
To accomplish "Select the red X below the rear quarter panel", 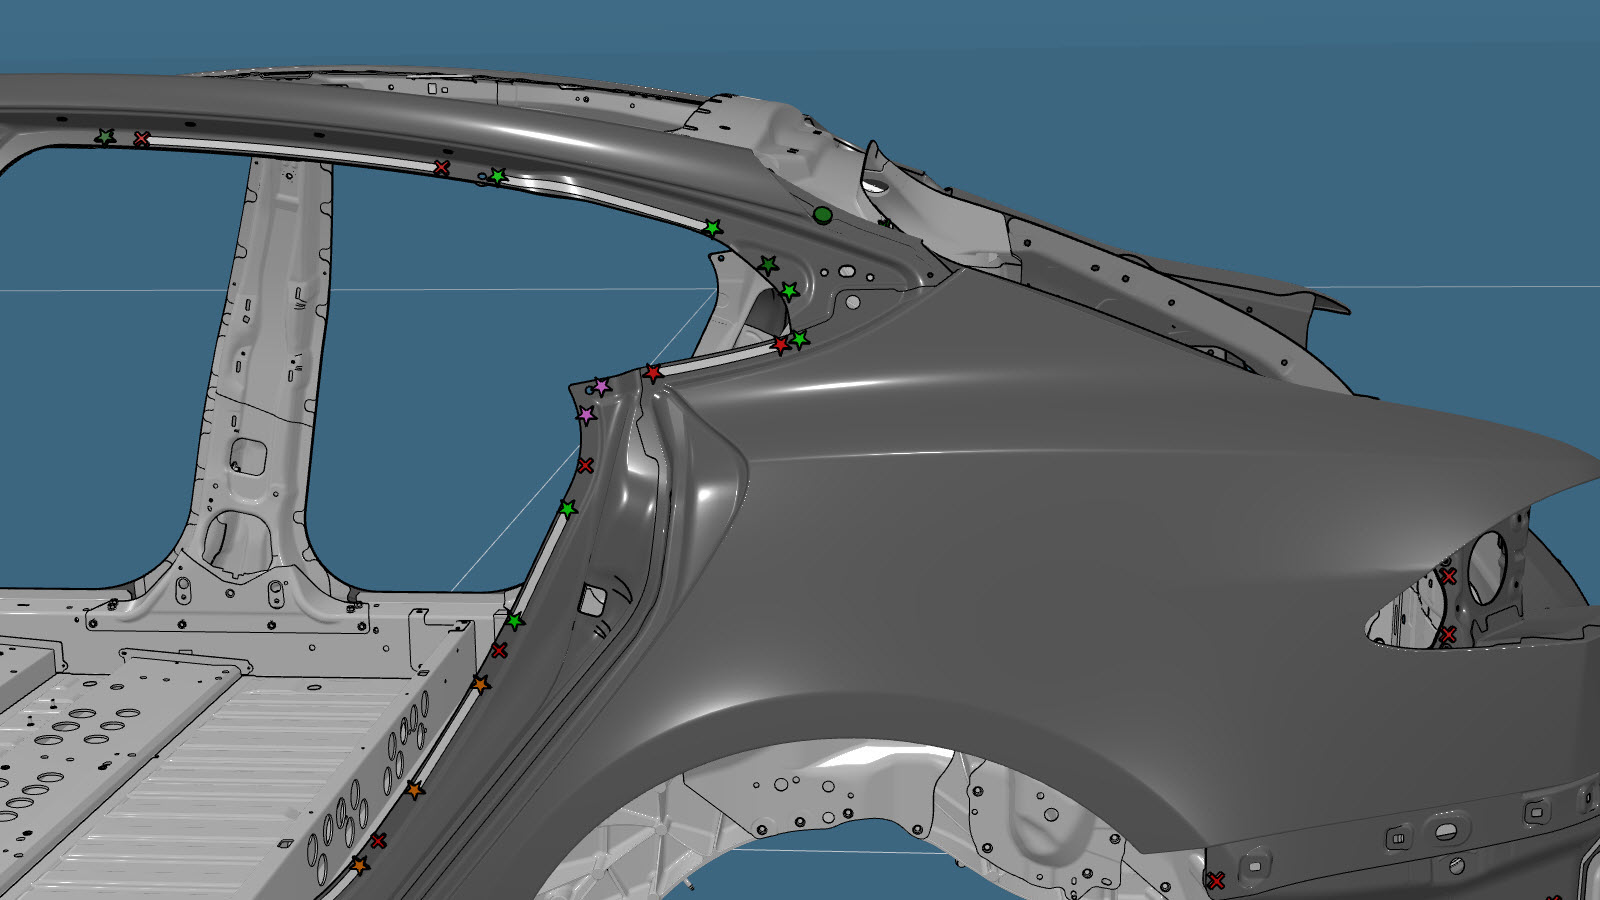I will (x=1215, y=881).
